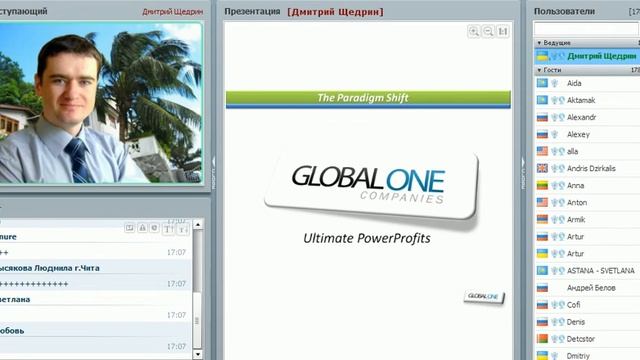
Task: Select host Дмитрий Щедрин in user list
Action: coord(587,56)
